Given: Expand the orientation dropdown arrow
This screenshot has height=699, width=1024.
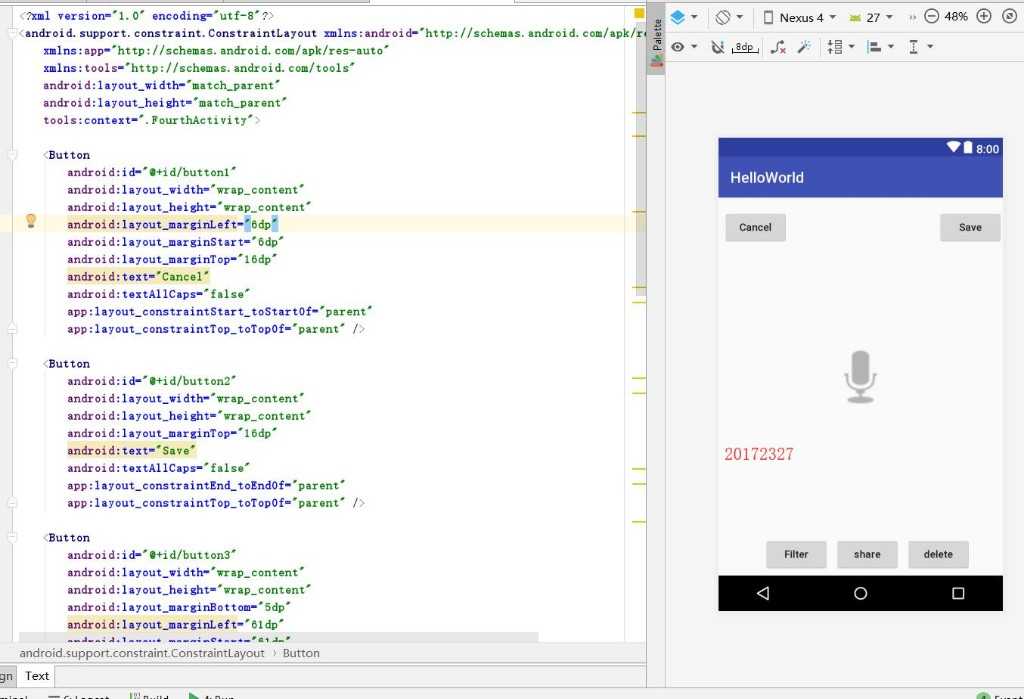Looking at the screenshot, I should point(740,18).
